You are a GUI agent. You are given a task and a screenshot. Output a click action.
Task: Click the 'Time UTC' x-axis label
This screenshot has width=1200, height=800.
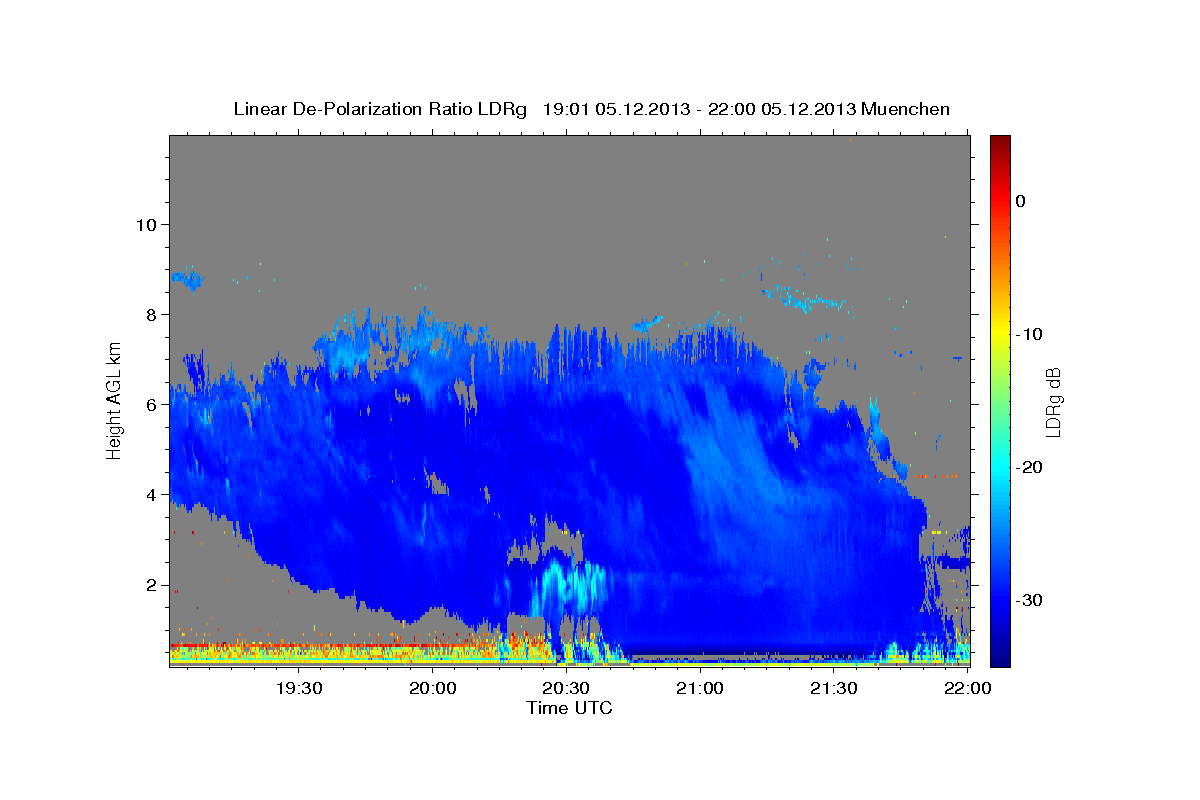coord(569,708)
